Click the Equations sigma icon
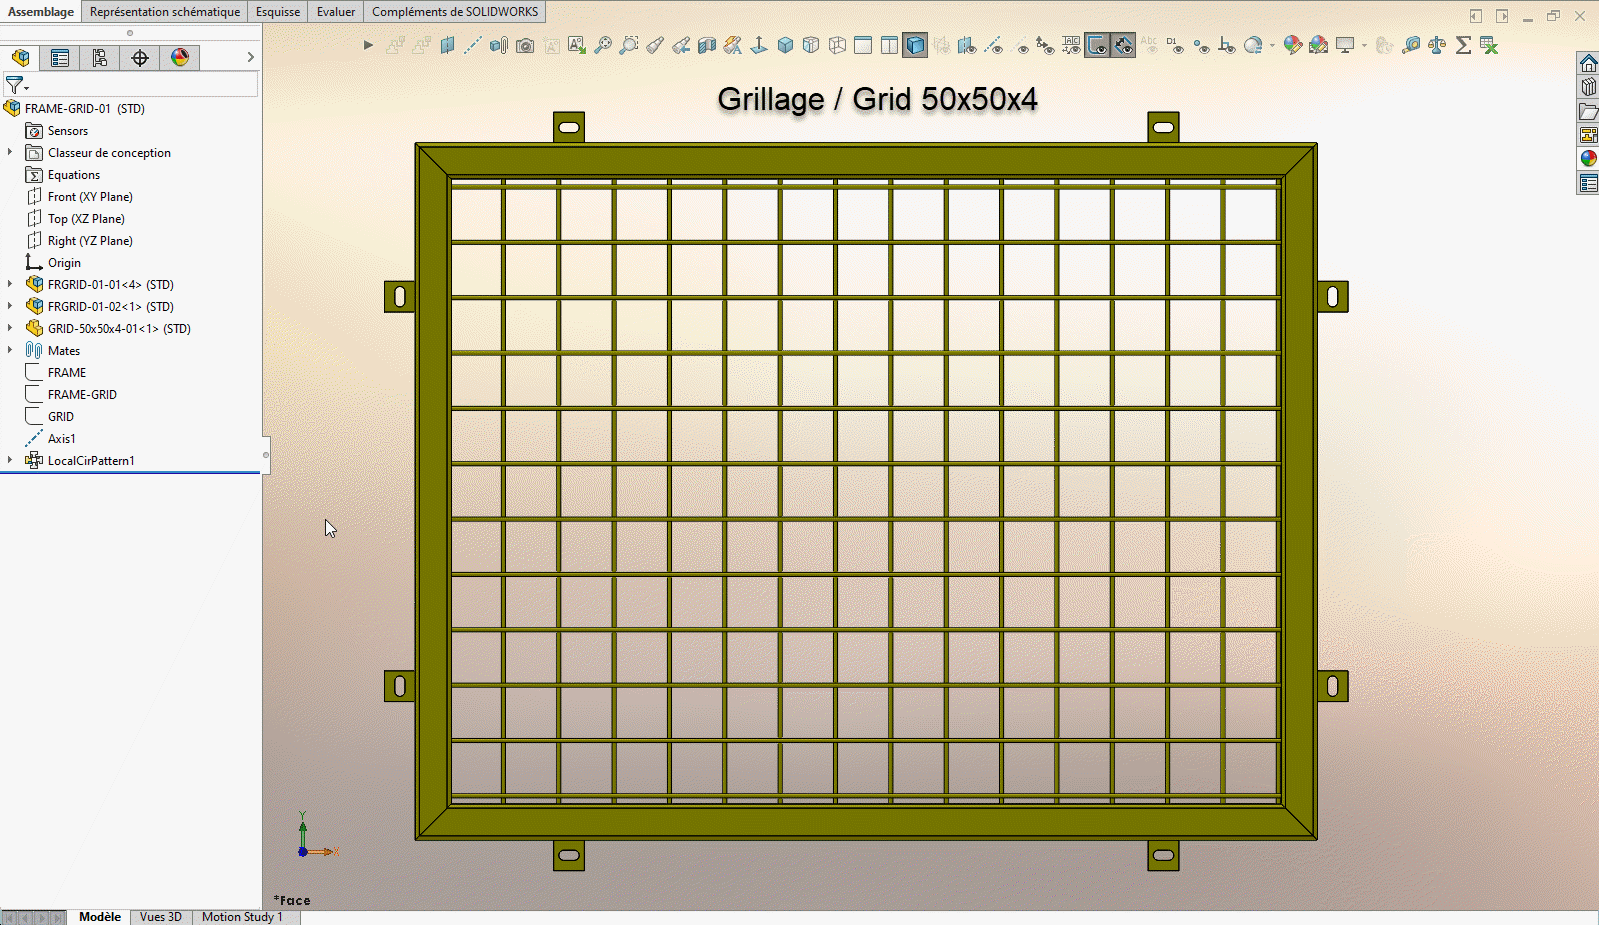The width and height of the screenshot is (1599, 925). tap(1463, 45)
